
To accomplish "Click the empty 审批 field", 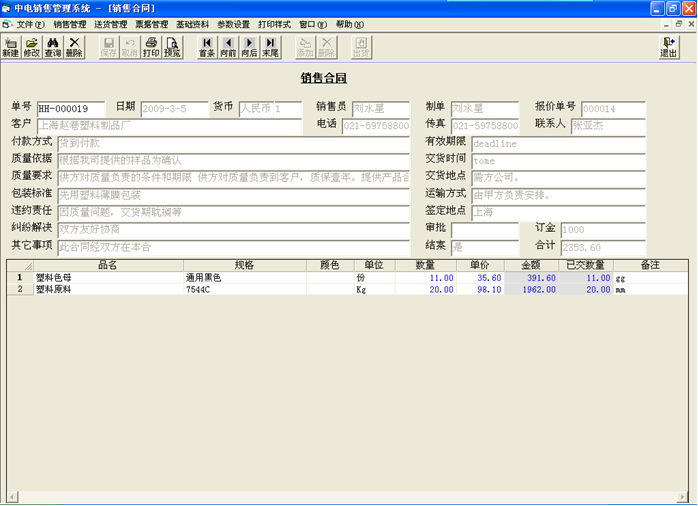I will (x=485, y=230).
